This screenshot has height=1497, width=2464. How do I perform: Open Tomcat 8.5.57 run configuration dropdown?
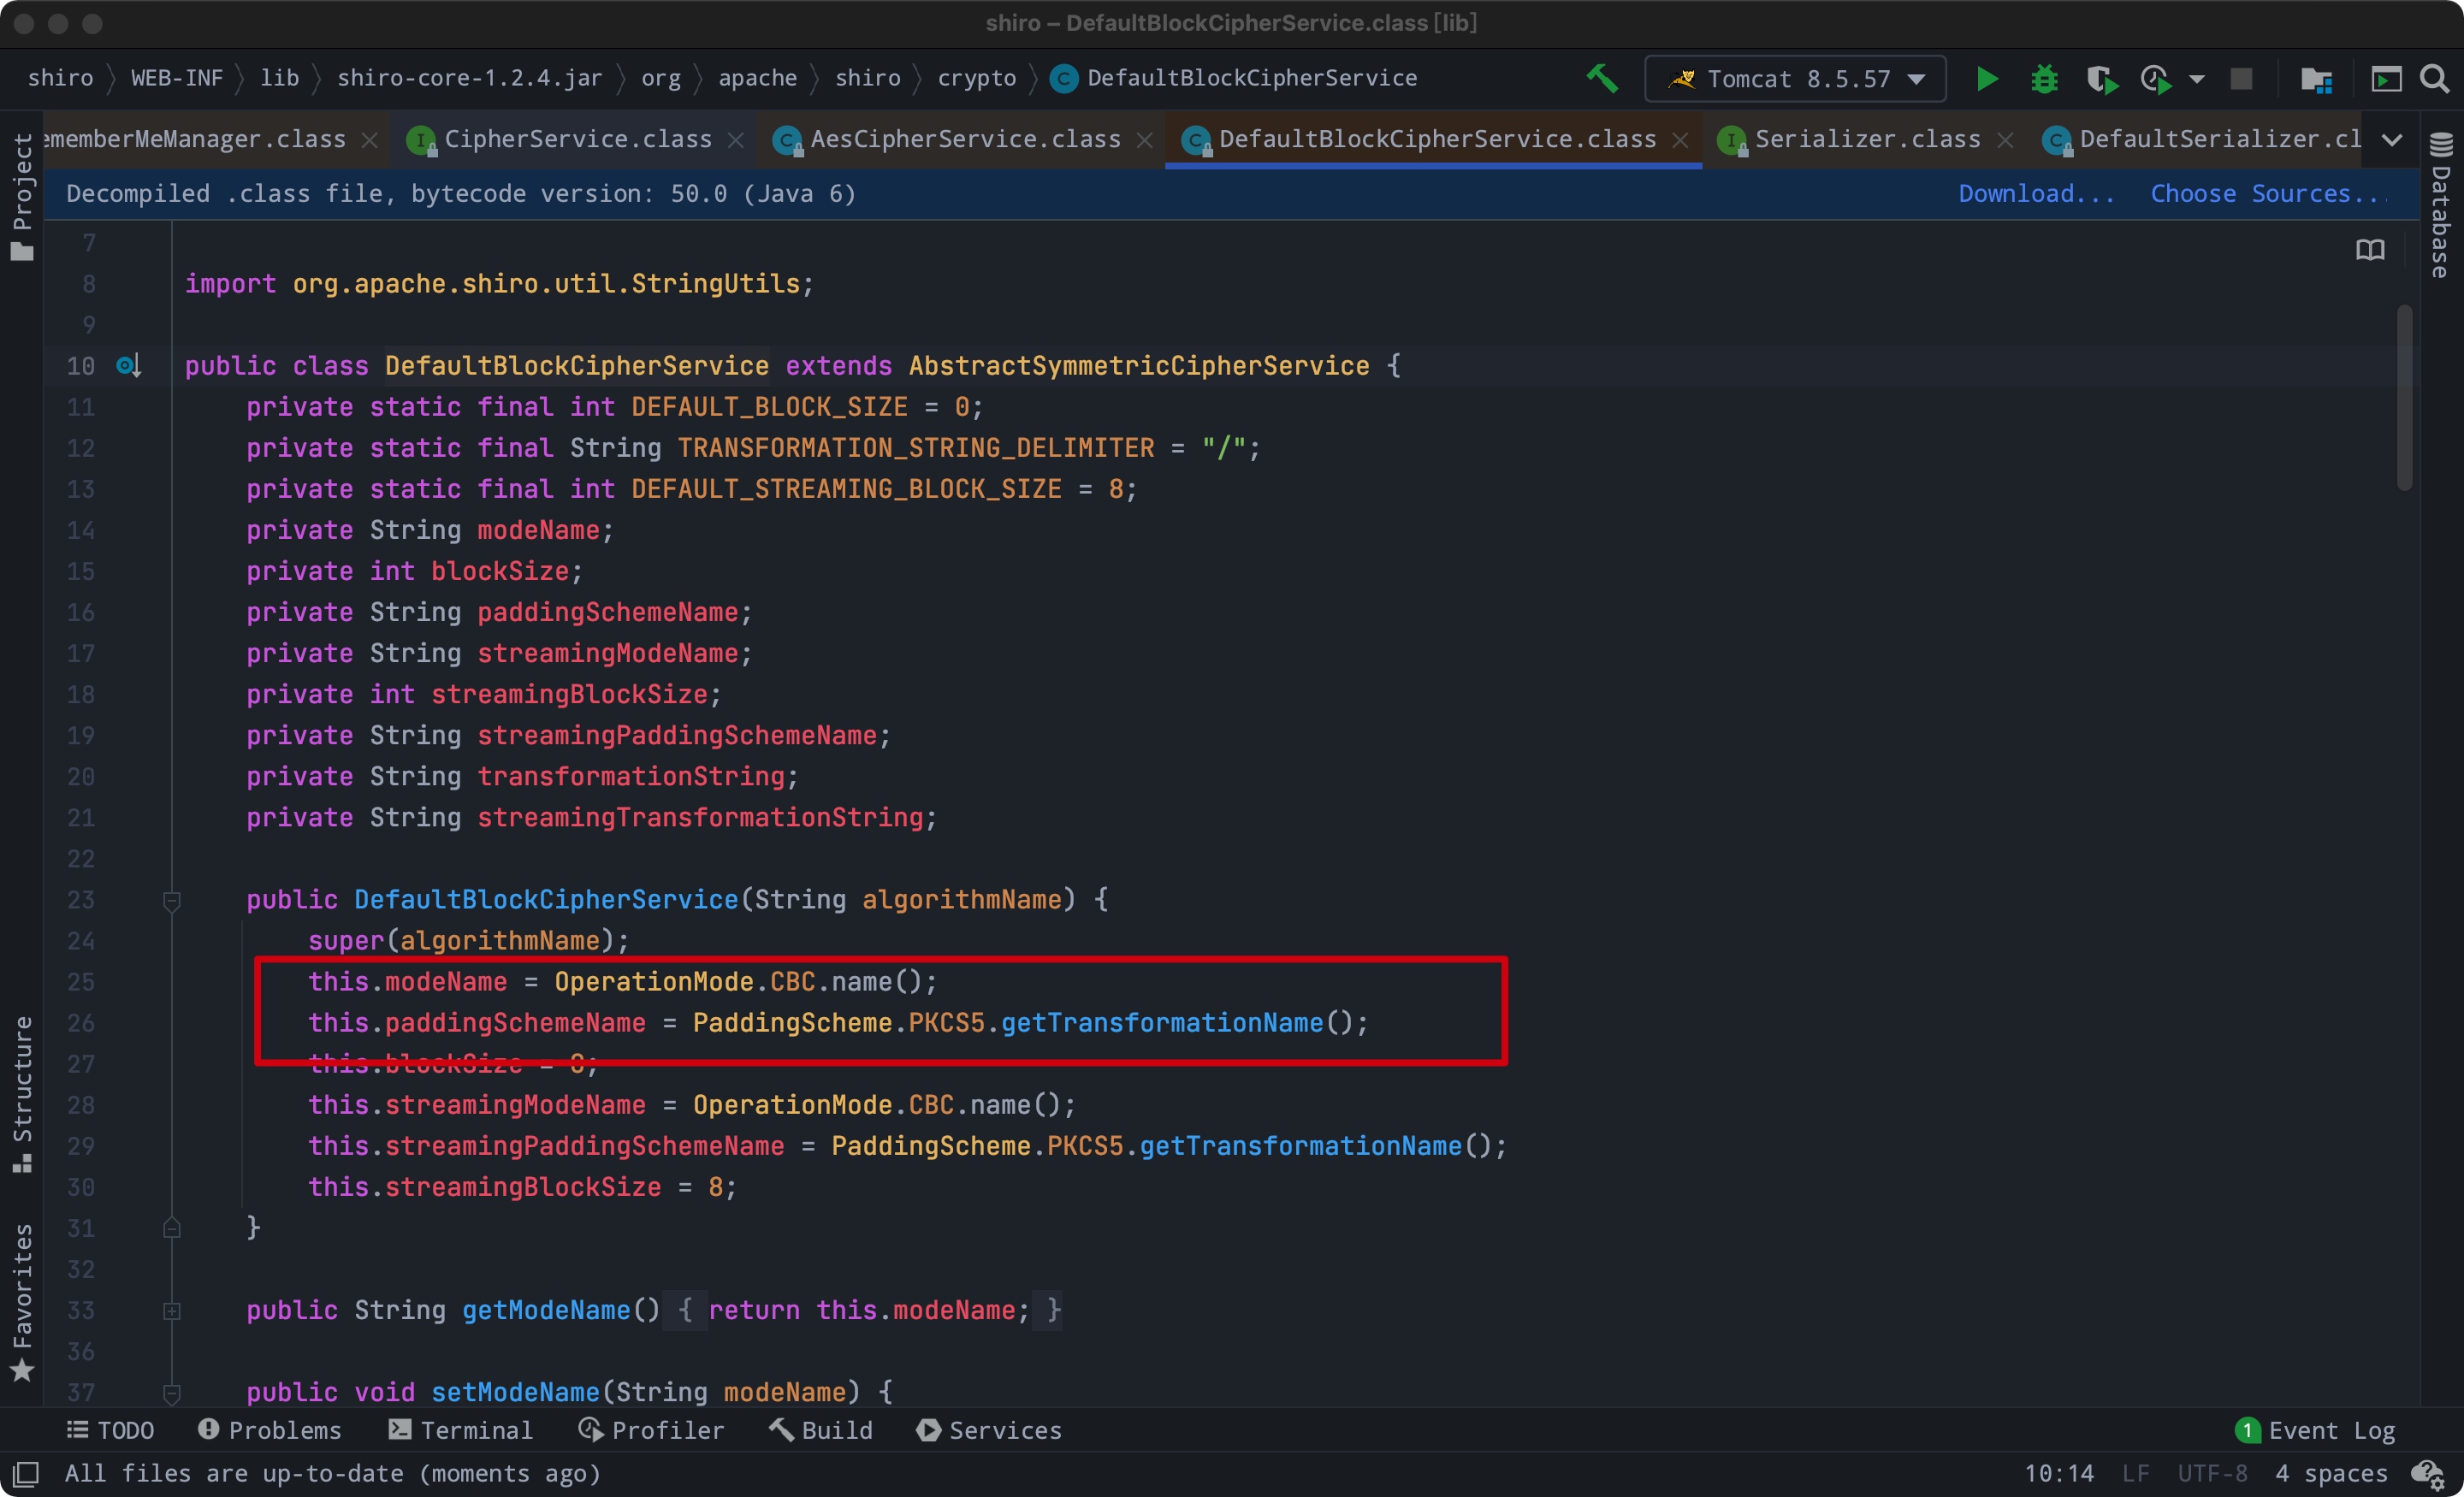click(1795, 78)
